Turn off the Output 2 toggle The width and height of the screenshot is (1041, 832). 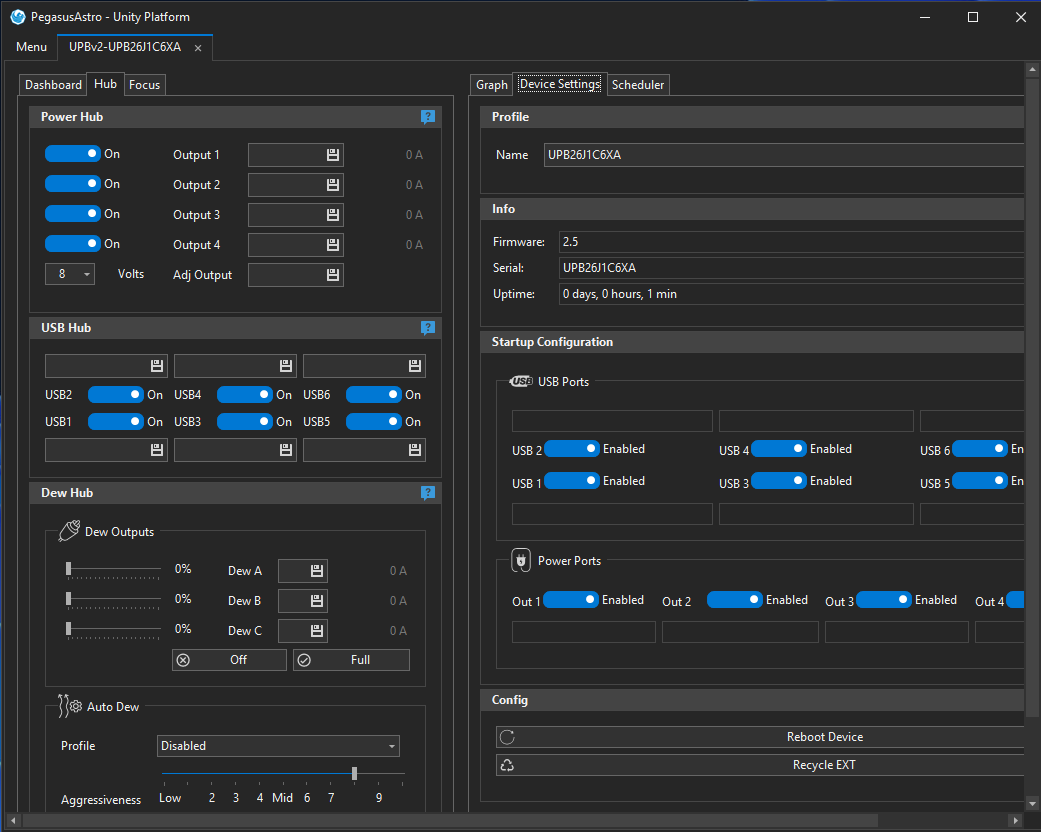click(x=73, y=183)
